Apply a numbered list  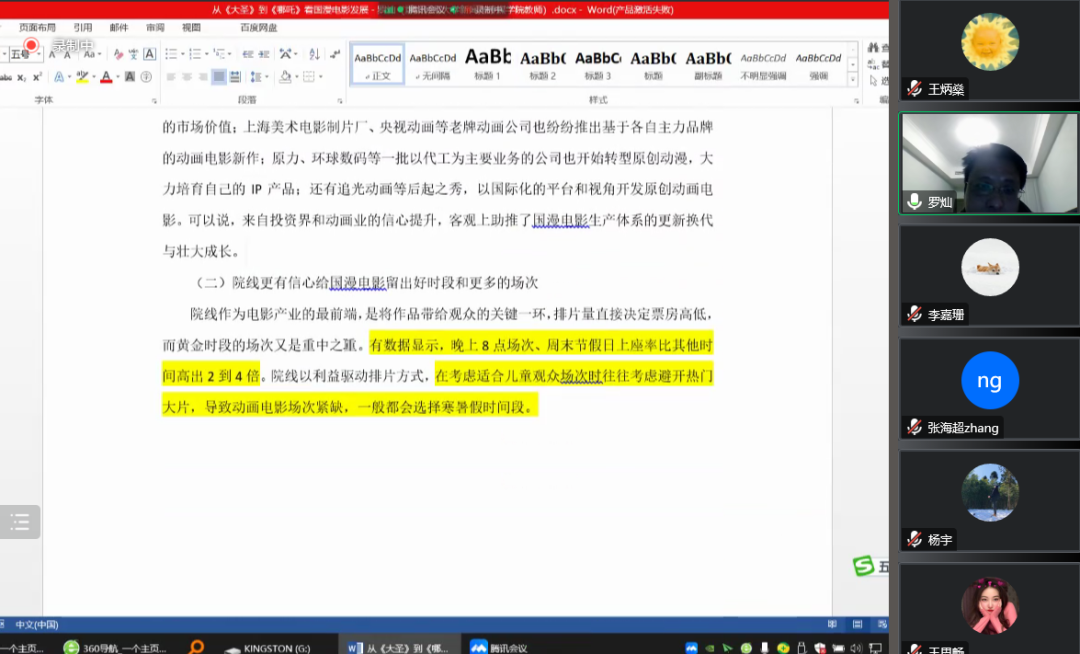195,54
